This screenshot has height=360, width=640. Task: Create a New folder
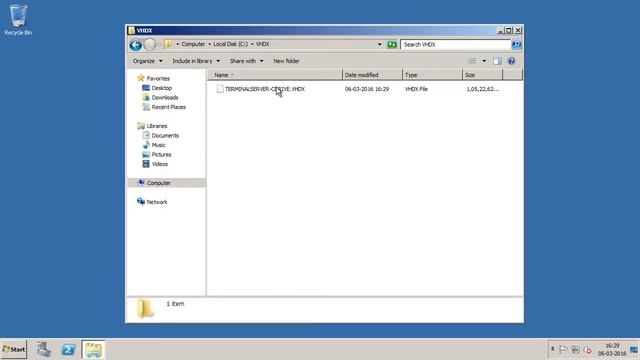pyautogui.click(x=287, y=61)
